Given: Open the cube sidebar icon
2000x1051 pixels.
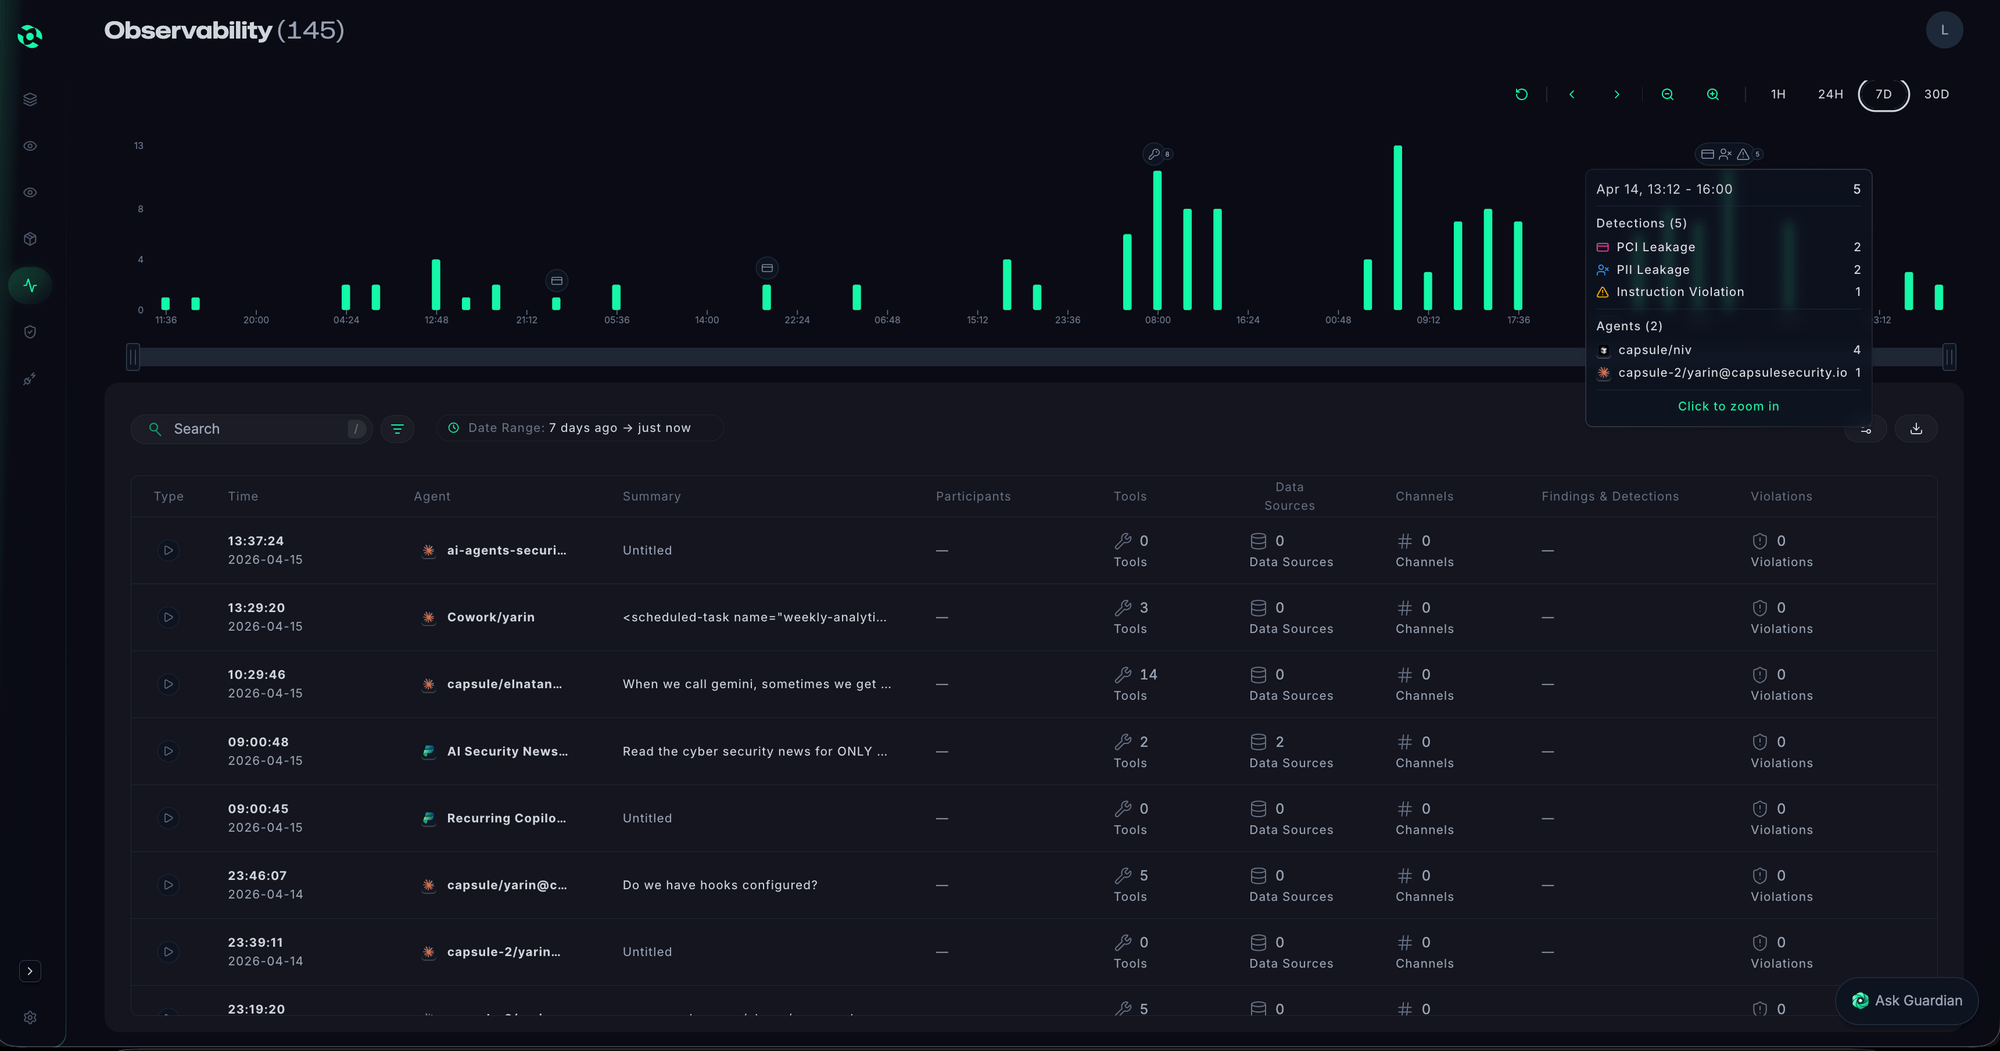Looking at the screenshot, I should (30, 239).
